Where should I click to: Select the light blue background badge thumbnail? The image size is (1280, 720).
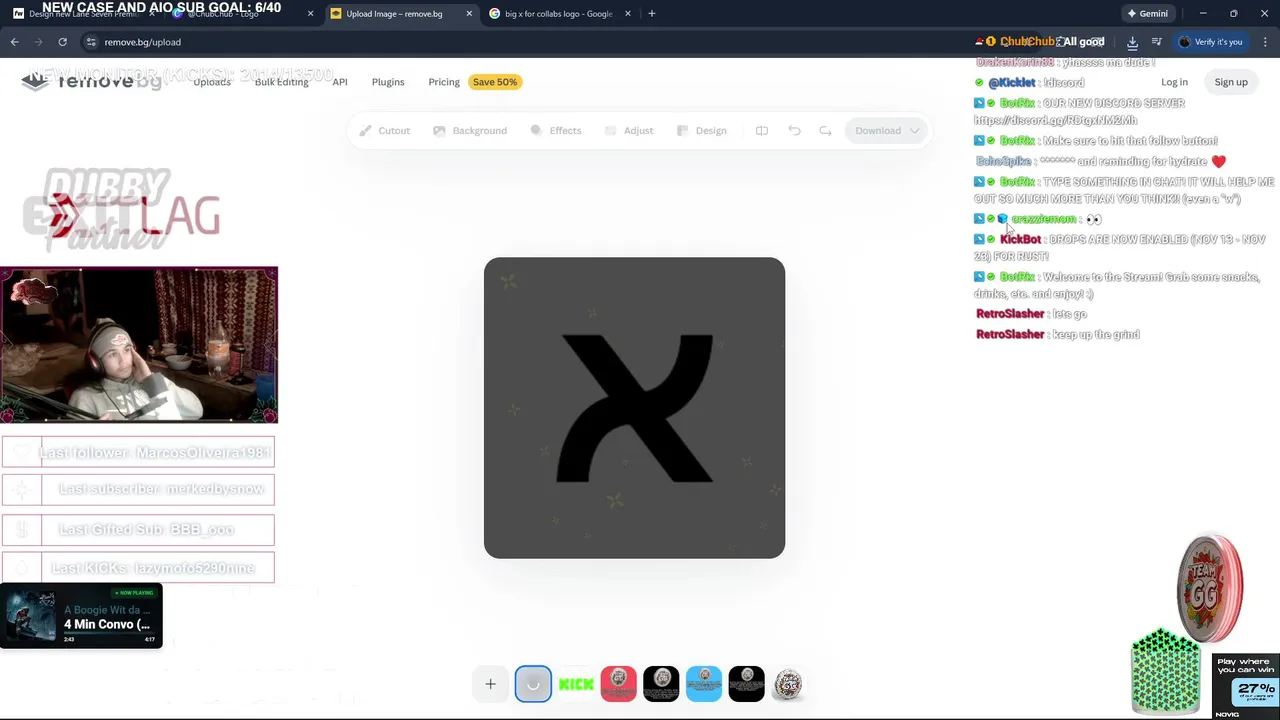click(x=704, y=684)
